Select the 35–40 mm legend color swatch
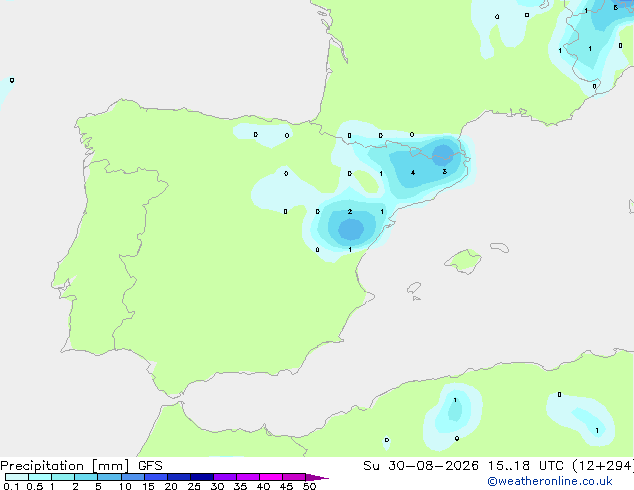Viewport: 634px width, 490px height. [x=248, y=477]
